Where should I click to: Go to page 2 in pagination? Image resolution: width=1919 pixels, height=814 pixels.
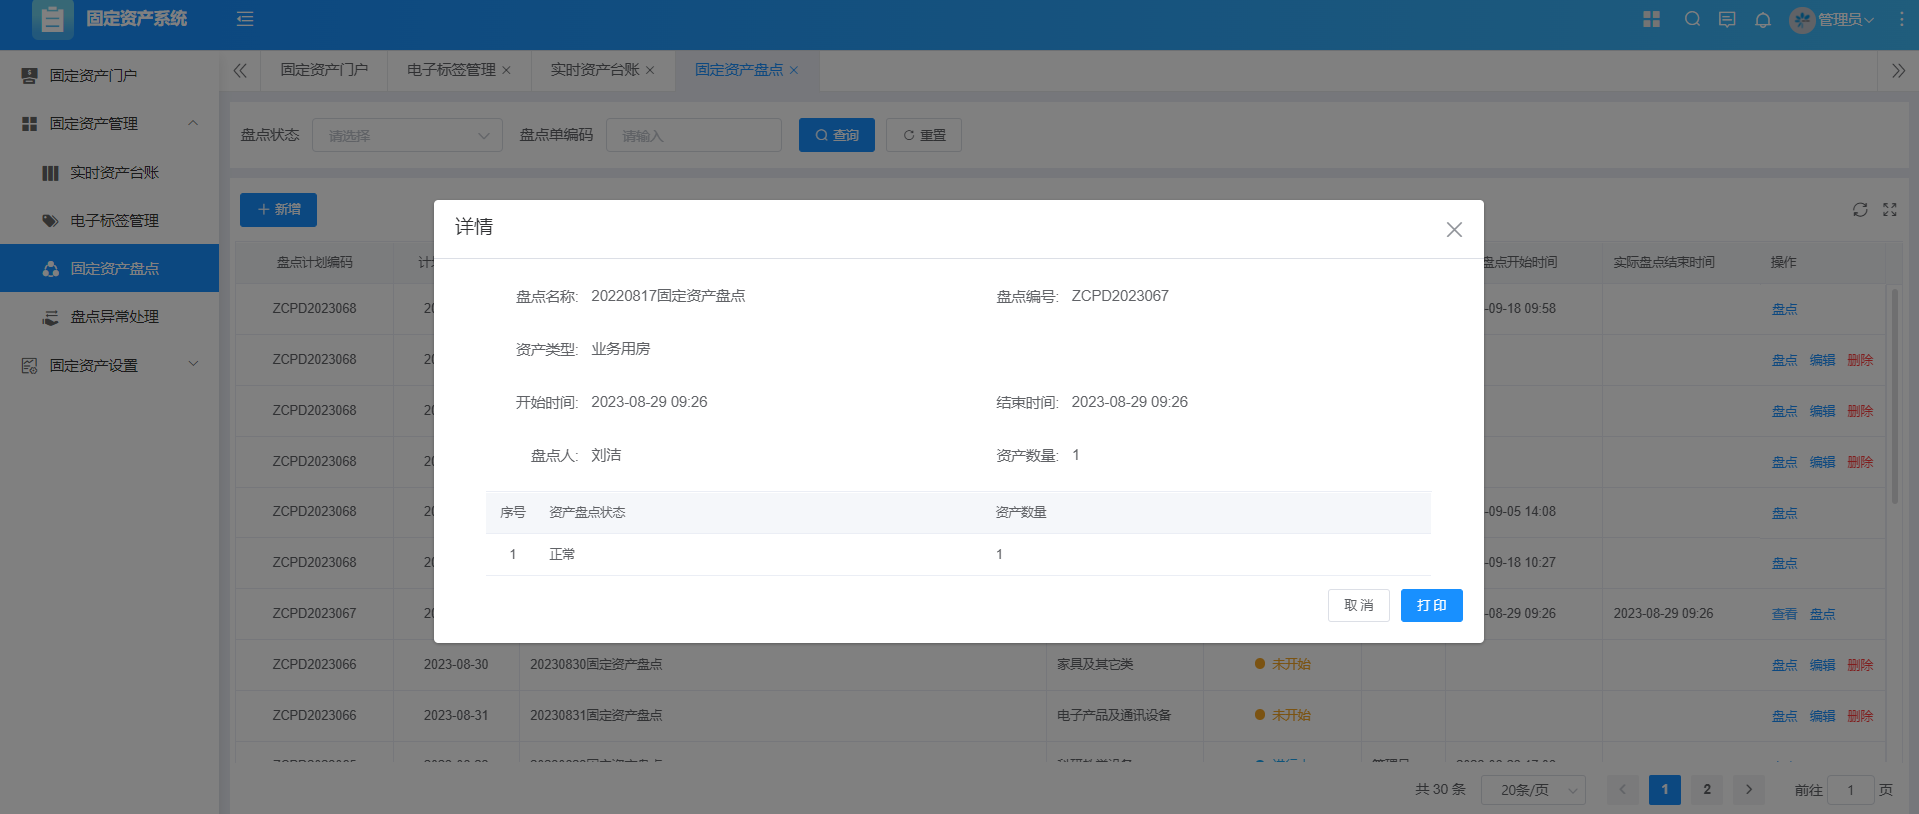point(1707,790)
